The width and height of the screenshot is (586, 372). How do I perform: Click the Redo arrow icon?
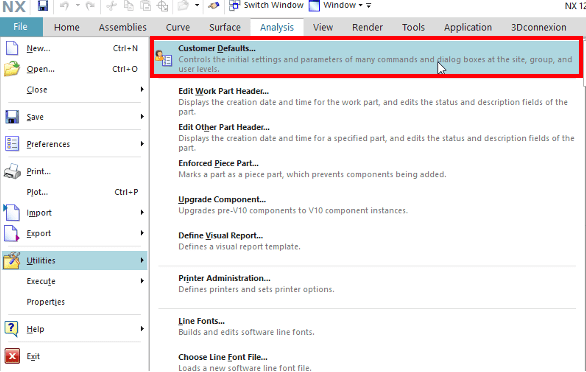point(90,6)
